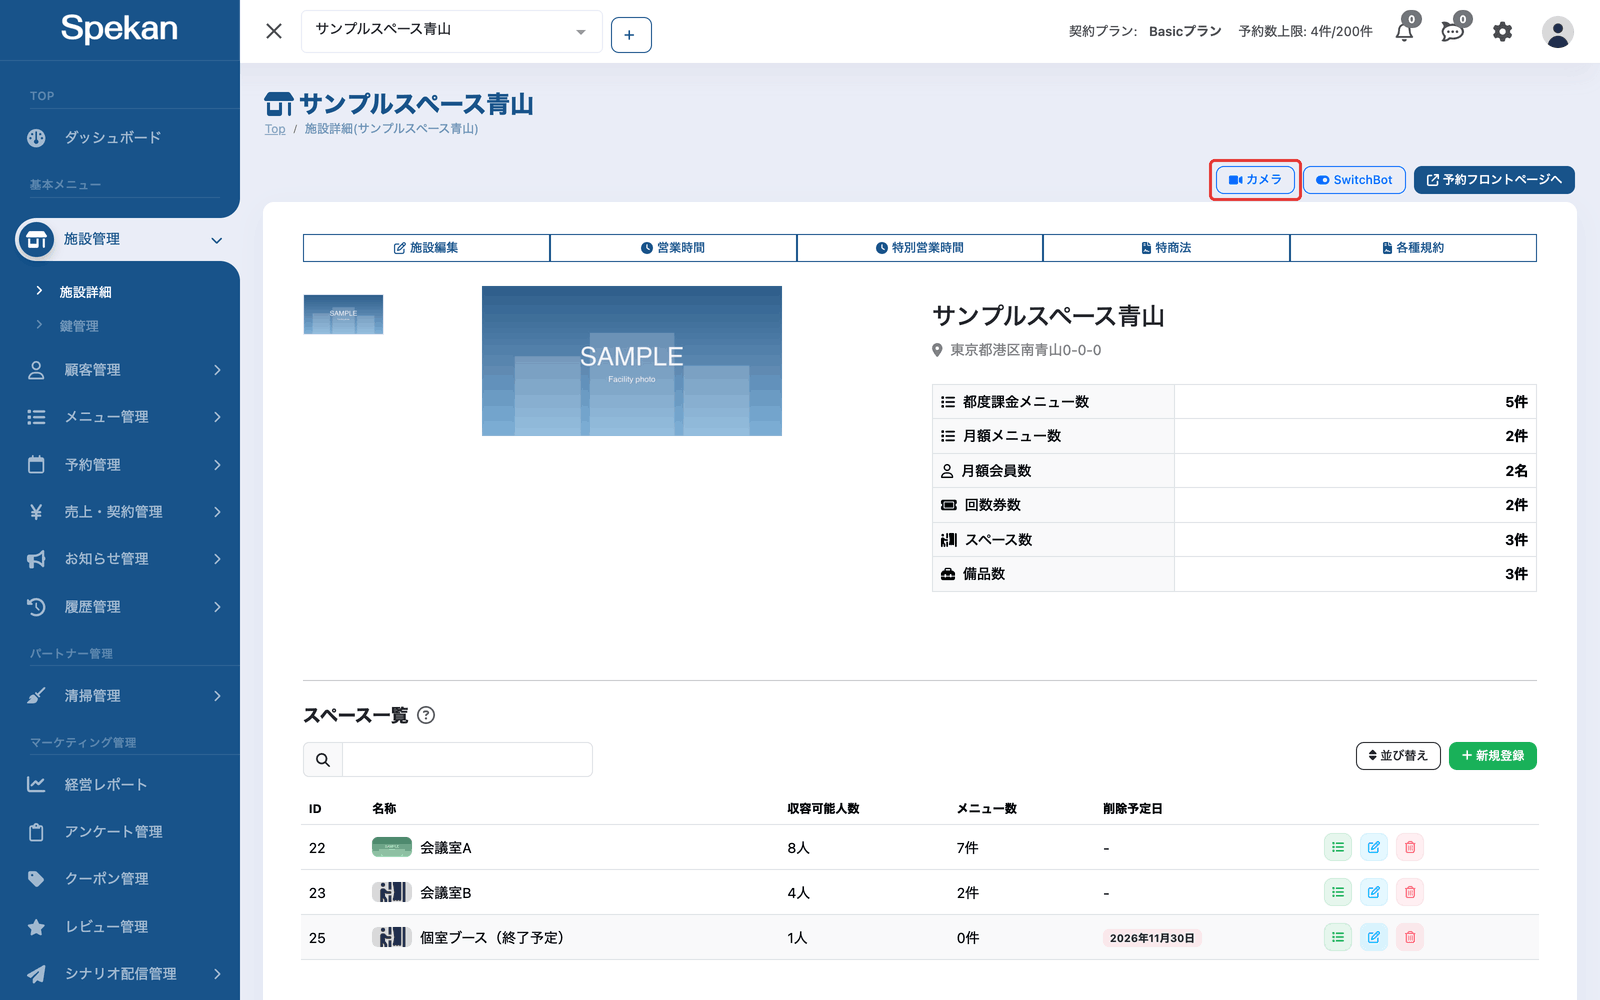Viewport: 1600px width, 1000px height.
Task: Open 予約フロントページへ link button
Action: click(1494, 180)
